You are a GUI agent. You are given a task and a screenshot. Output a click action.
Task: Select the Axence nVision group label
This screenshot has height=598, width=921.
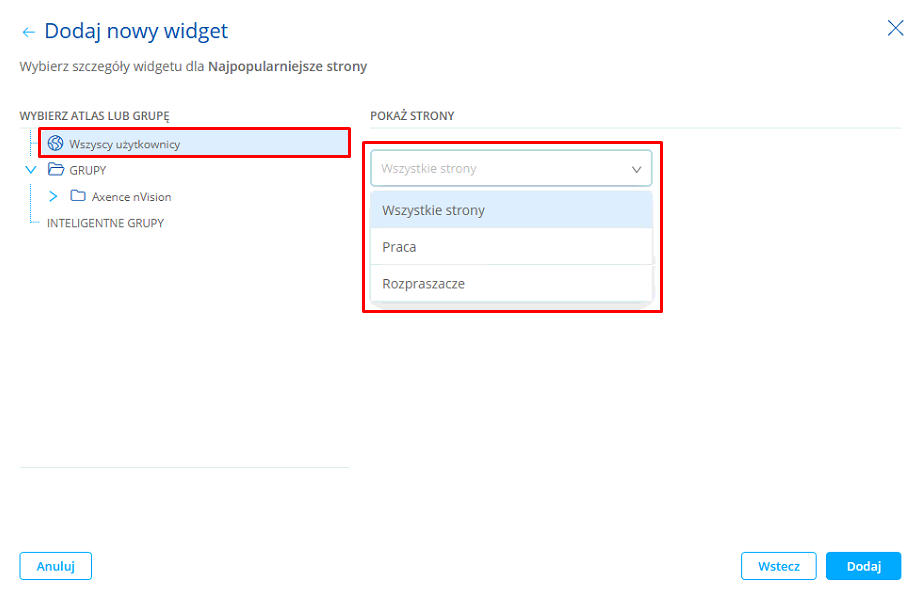[131, 197]
